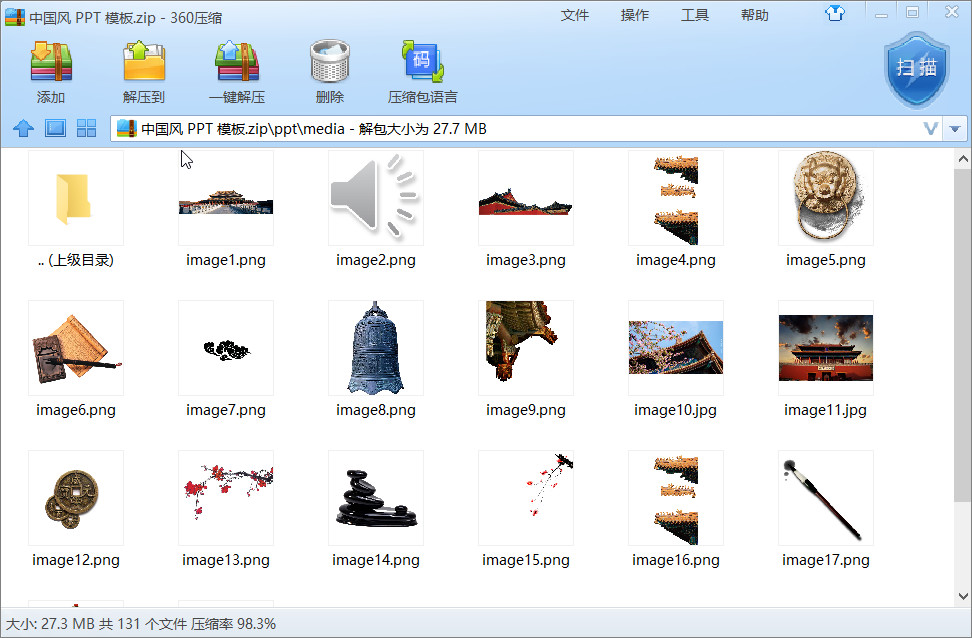Screen dimensions: 972x638
Task: Select image13.png plum blossom branch thumbnail
Action: (226, 498)
